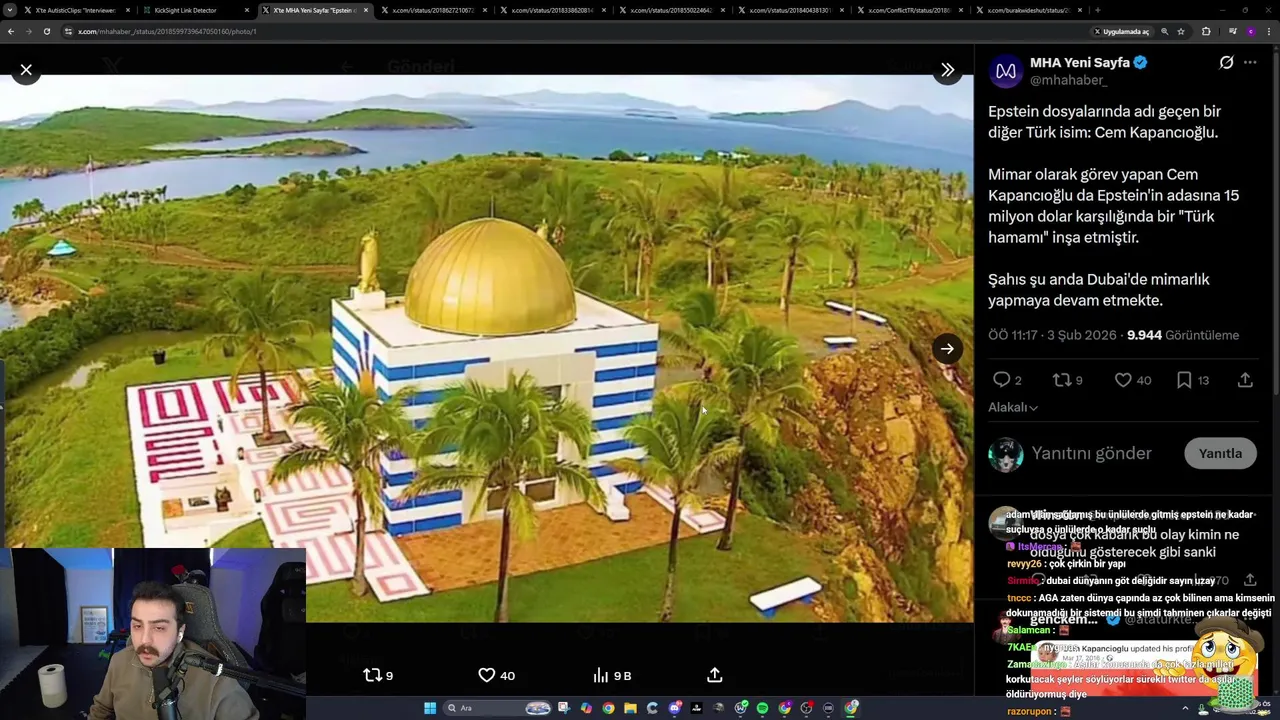Open Chrome's three-dot menu
The width and height of the screenshot is (1280, 720).
click(x=1269, y=31)
